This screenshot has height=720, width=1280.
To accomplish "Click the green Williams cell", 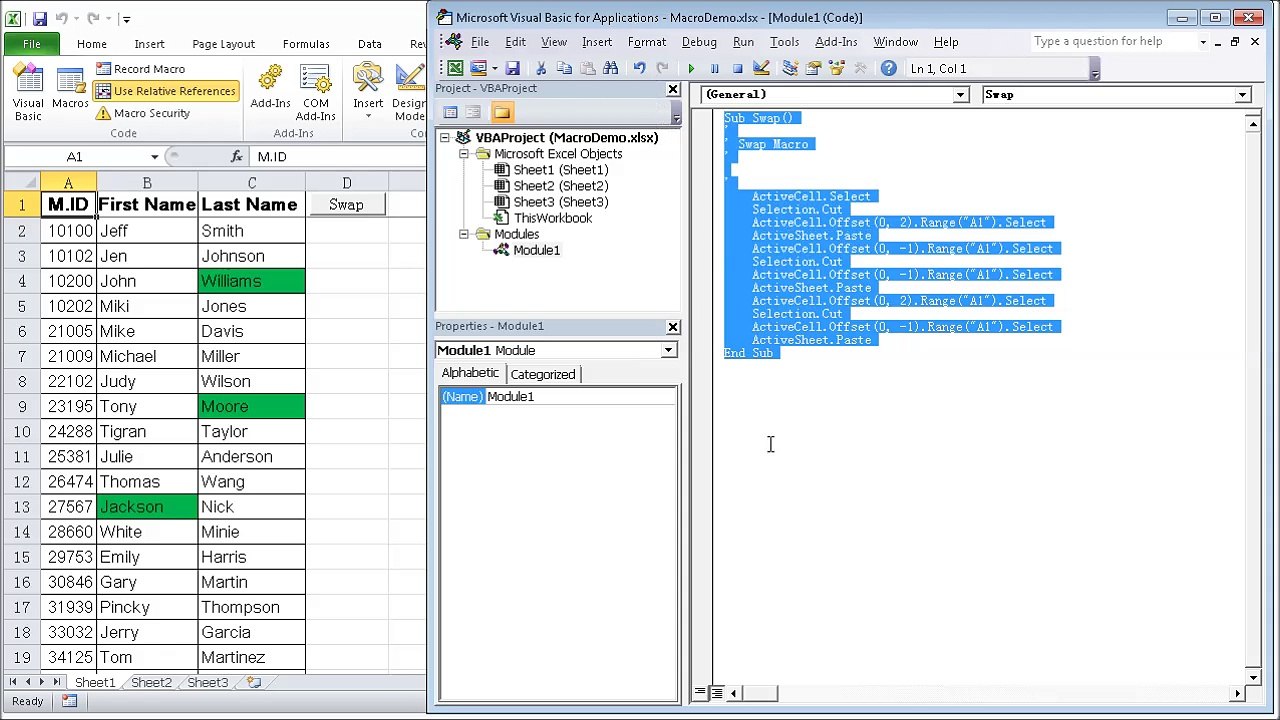I will [x=252, y=281].
